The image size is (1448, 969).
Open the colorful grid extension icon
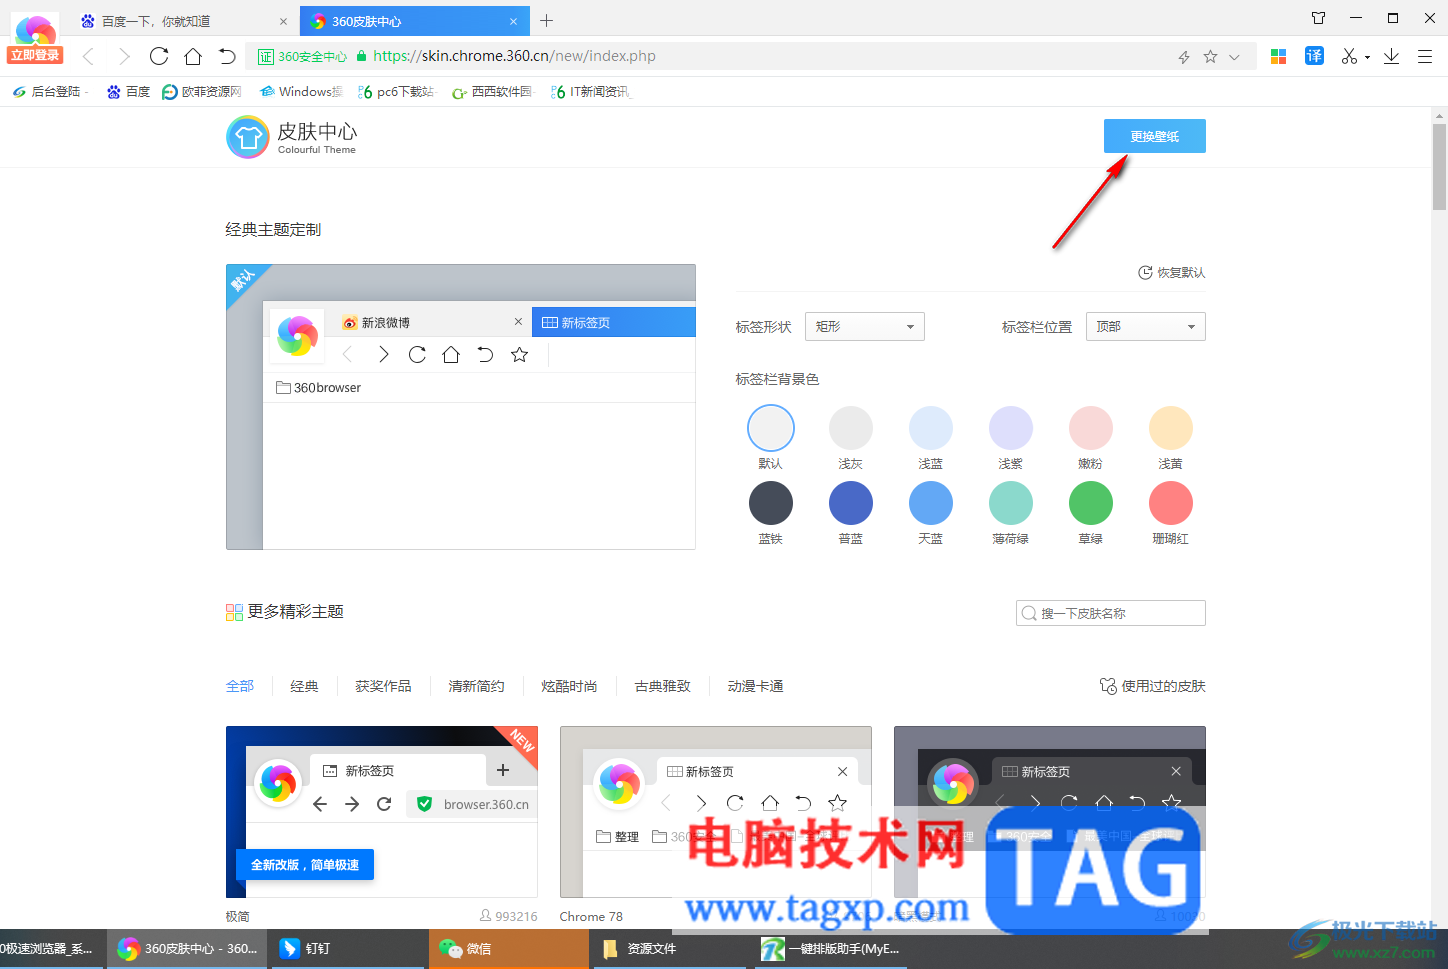click(x=1278, y=57)
